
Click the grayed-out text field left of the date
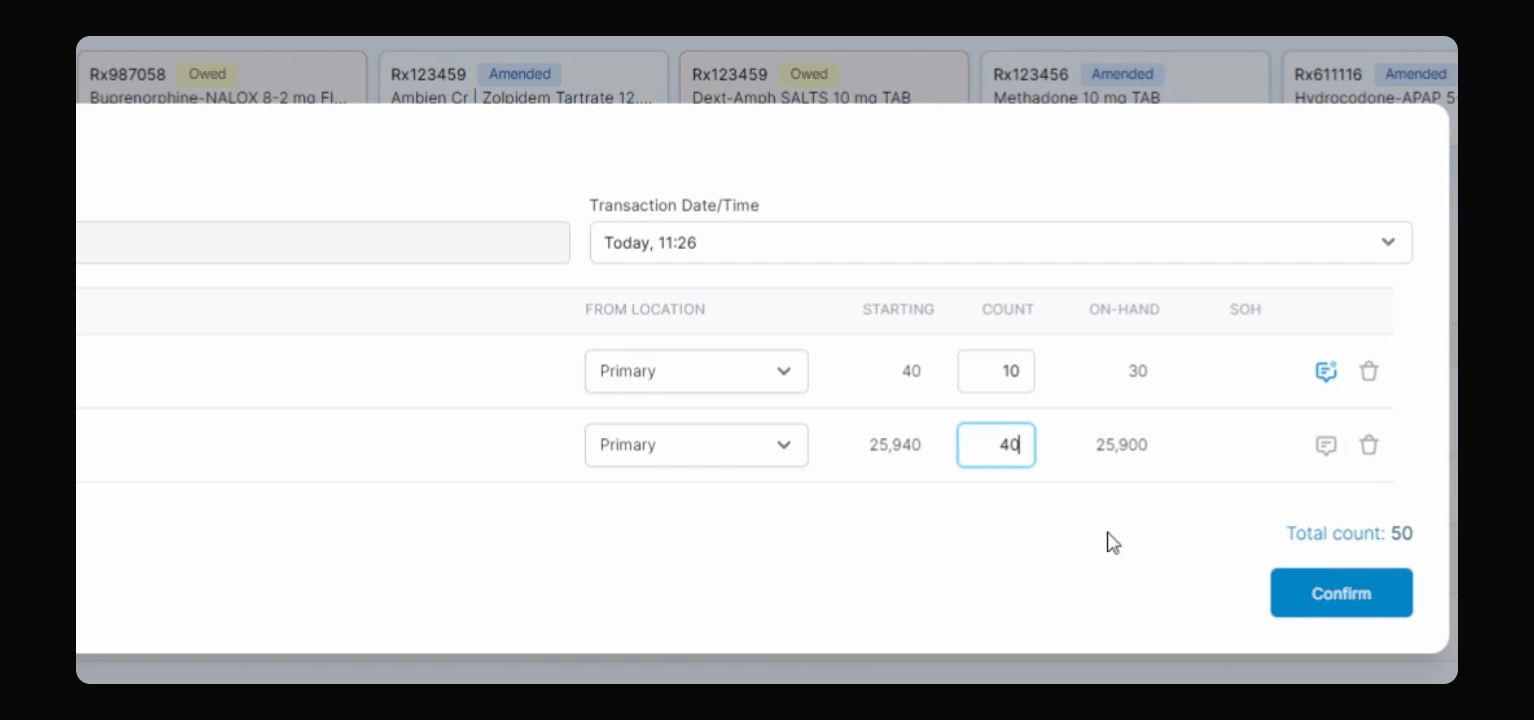pos(323,243)
